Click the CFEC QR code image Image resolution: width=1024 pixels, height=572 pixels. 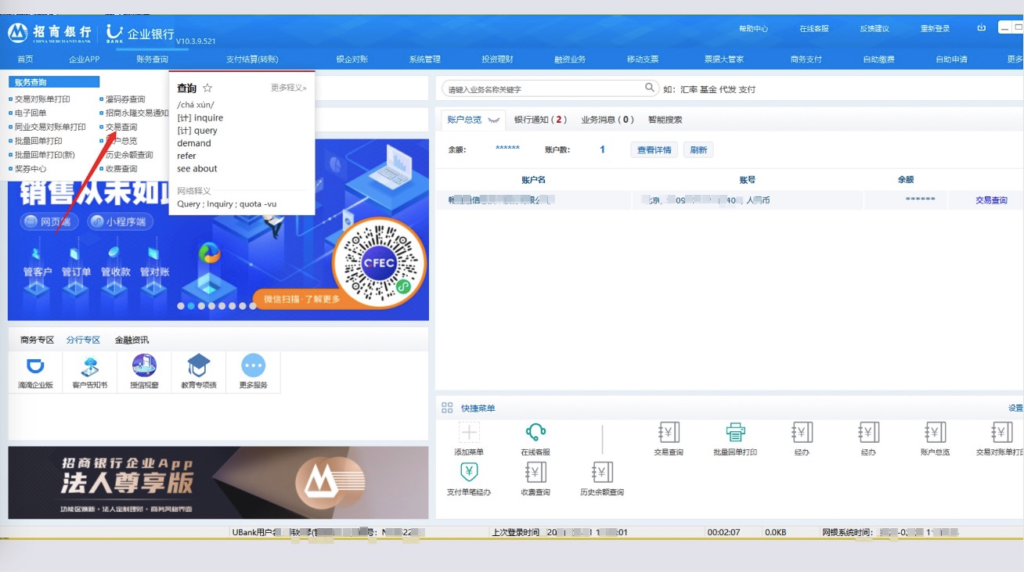click(379, 263)
